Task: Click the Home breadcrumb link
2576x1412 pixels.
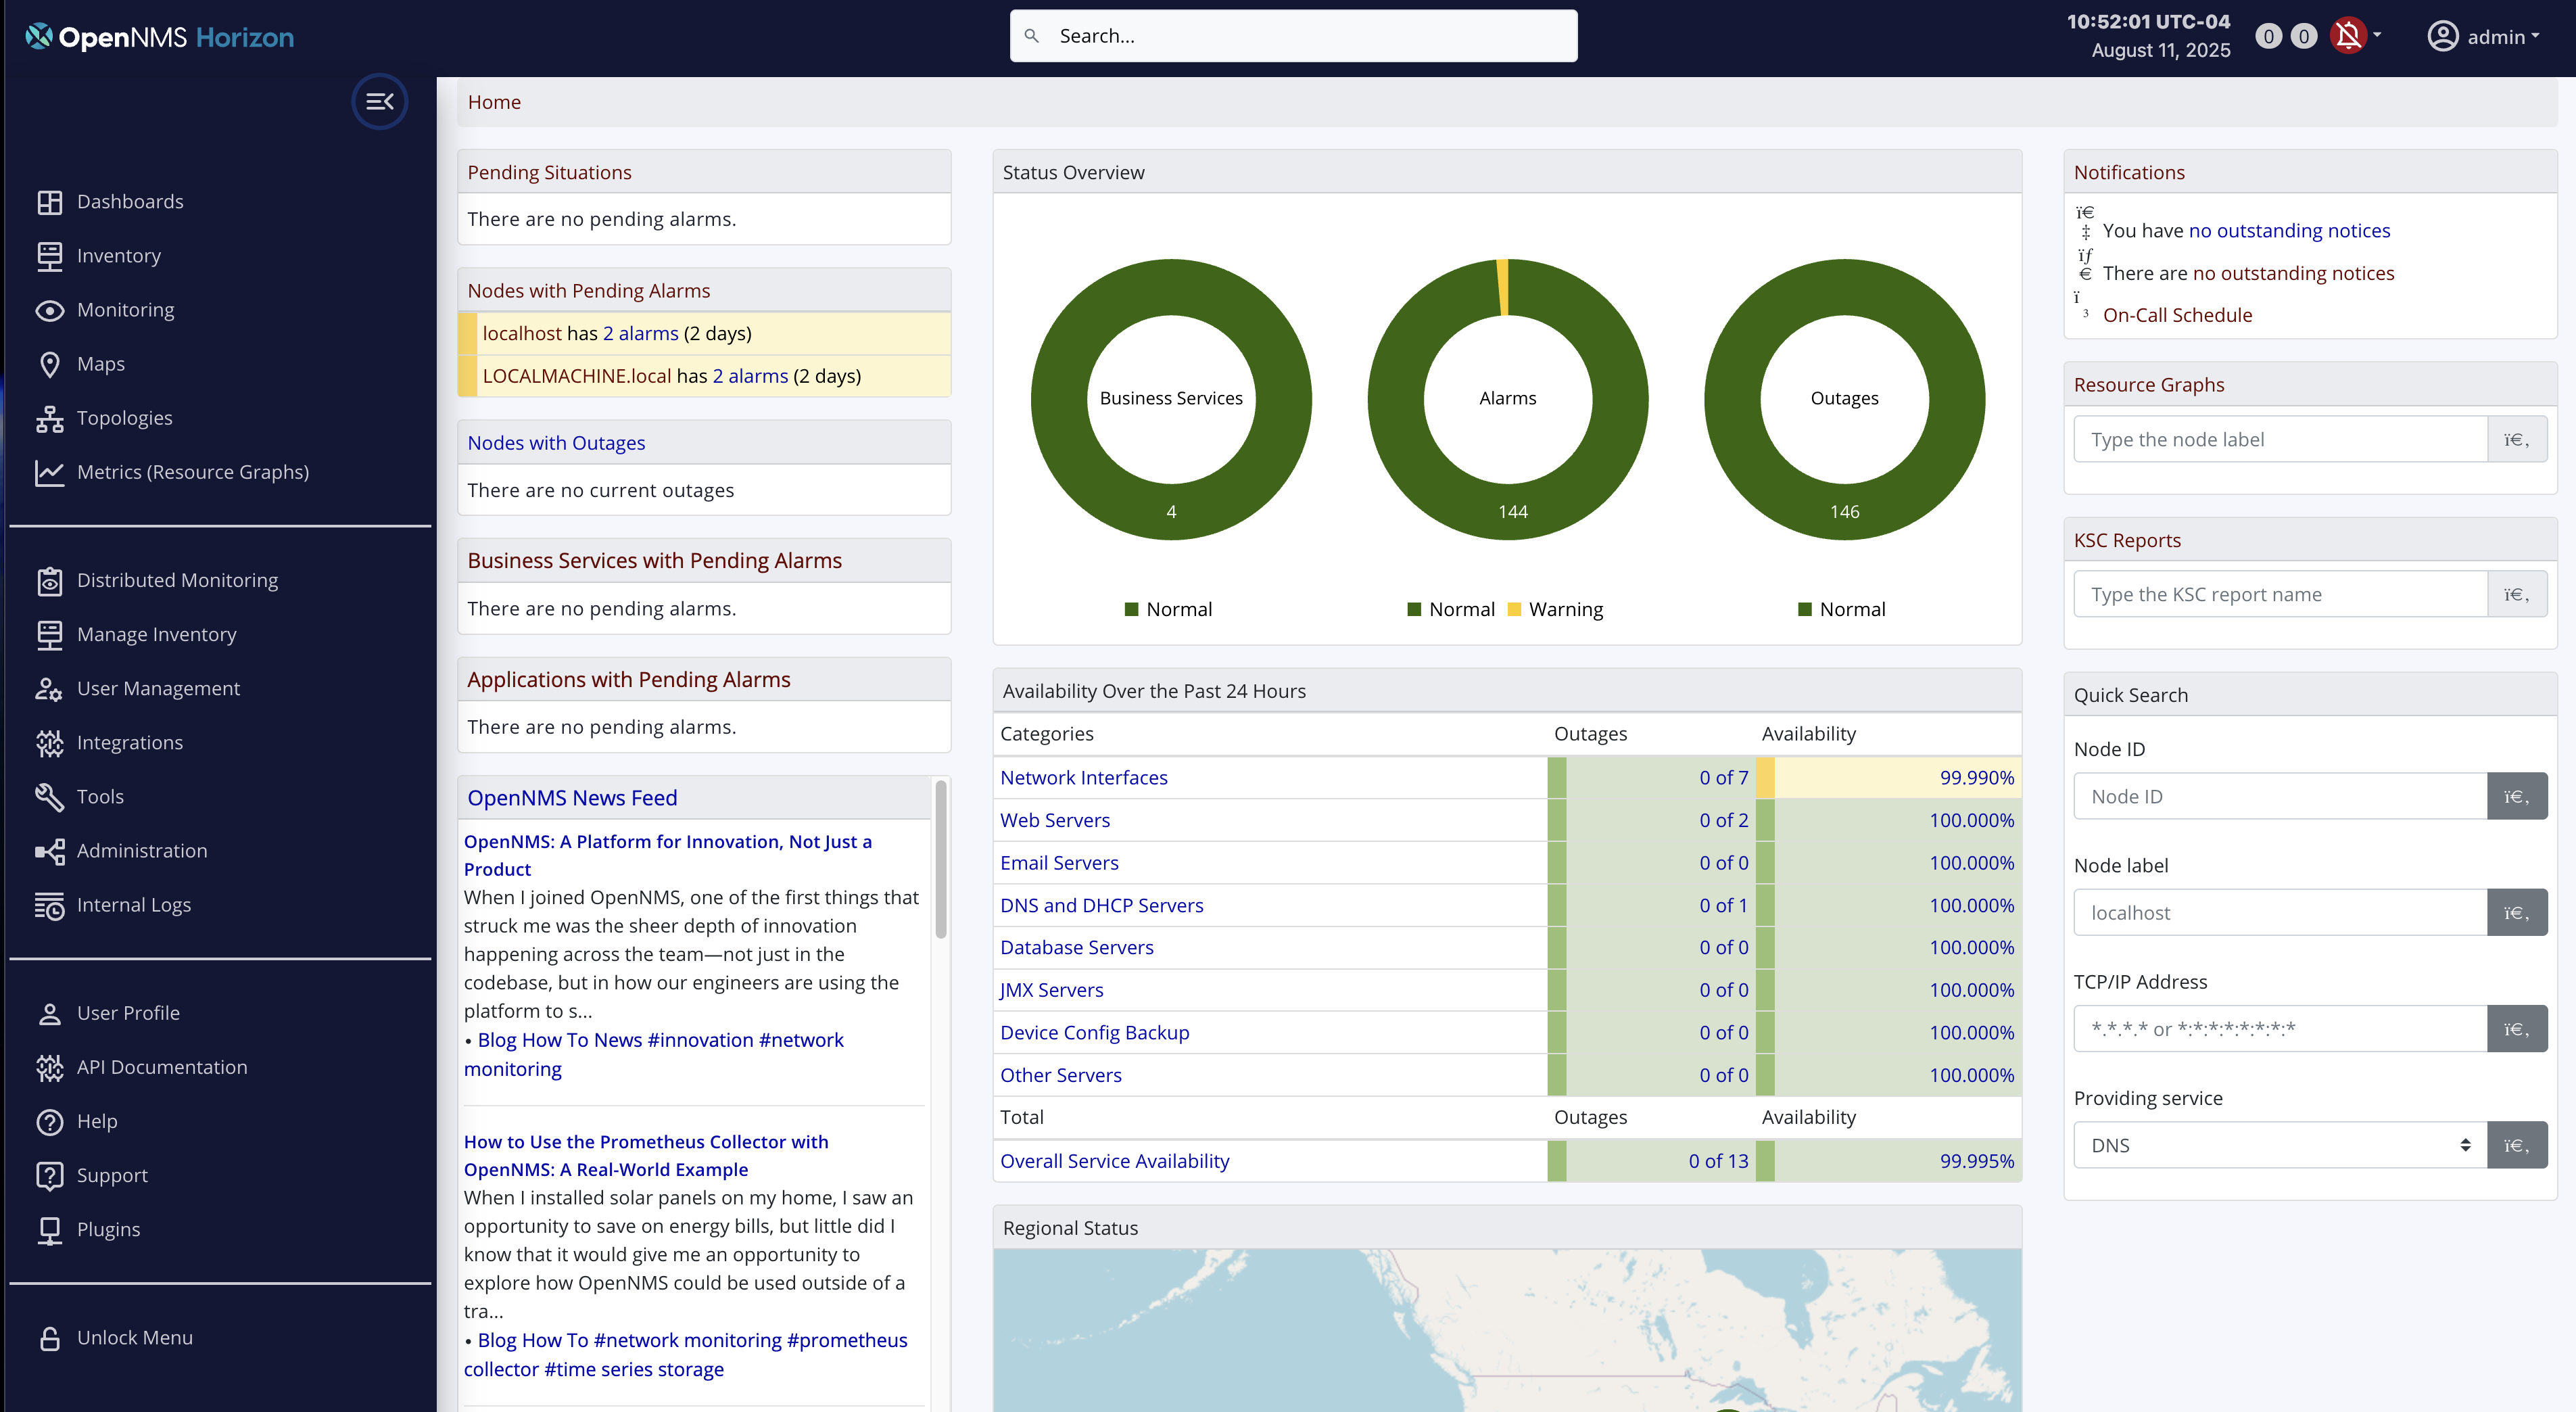Action: coord(494,101)
